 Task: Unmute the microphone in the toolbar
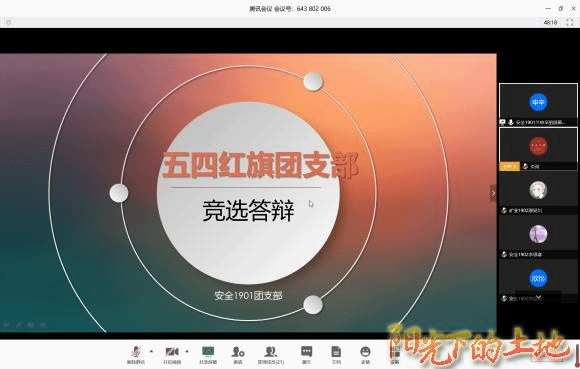pyautogui.click(x=136, y=355)
